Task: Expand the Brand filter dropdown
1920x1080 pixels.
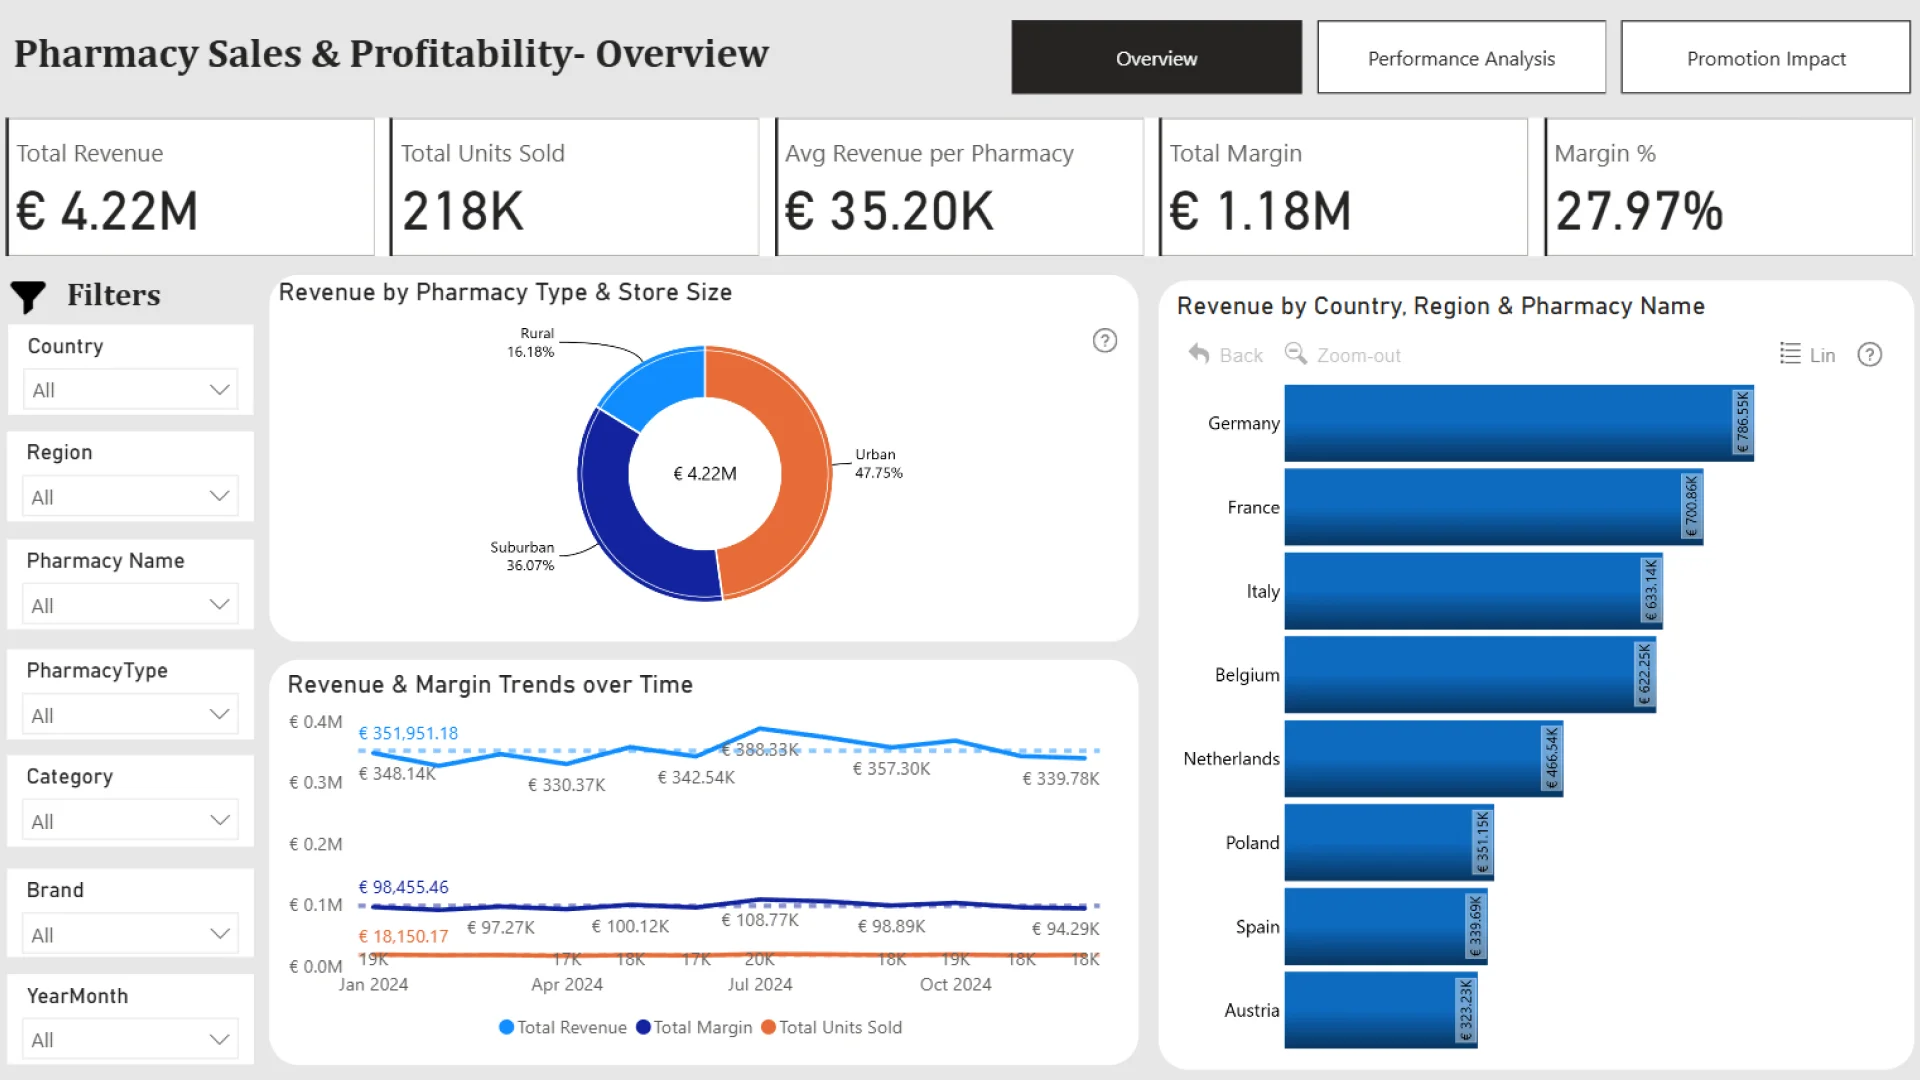Action: (x=130, y=935)
